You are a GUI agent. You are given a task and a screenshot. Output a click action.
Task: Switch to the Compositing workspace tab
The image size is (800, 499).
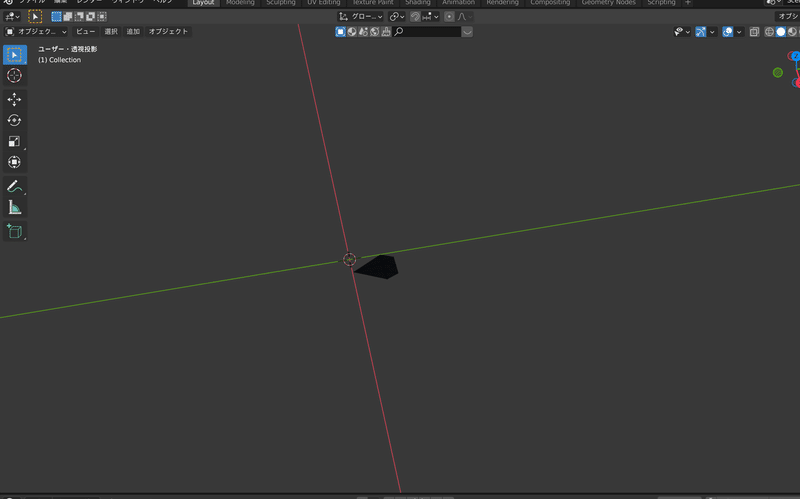click(x=550, y=3)
